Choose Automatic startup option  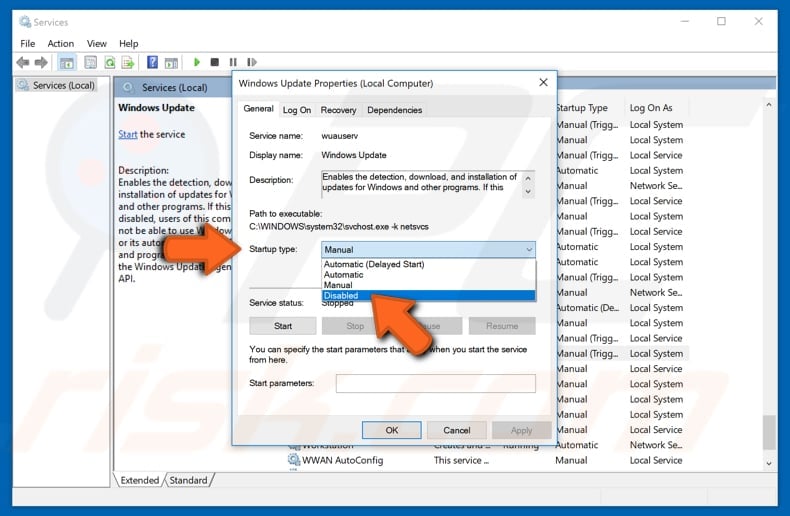coord(428,275)
